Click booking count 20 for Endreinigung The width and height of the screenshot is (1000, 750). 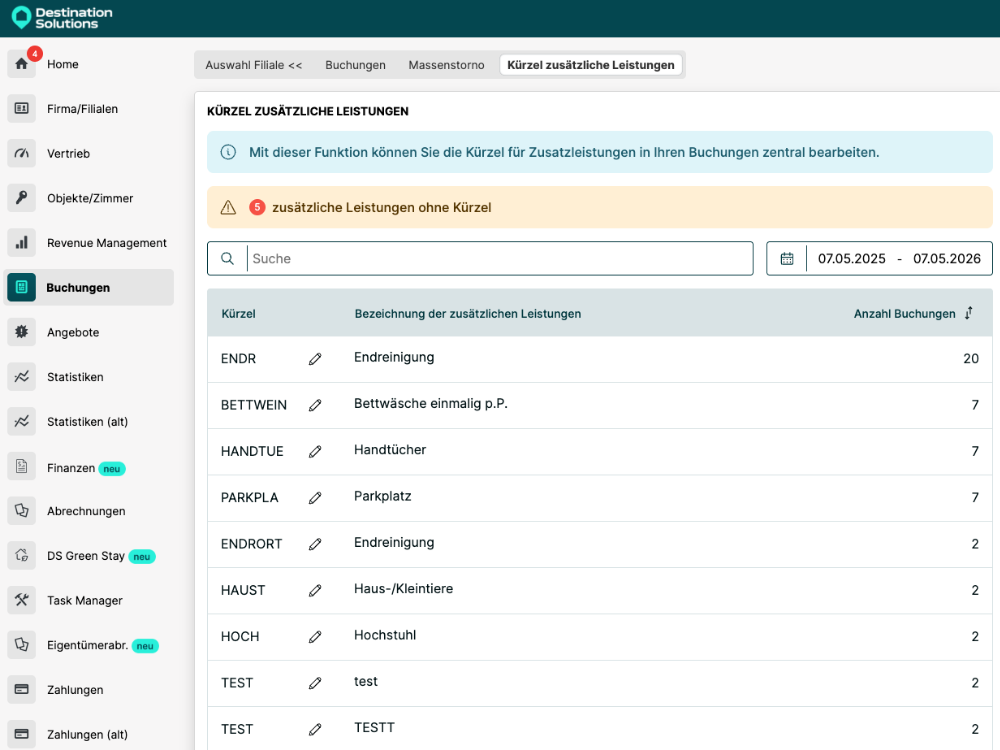point(971,358)
